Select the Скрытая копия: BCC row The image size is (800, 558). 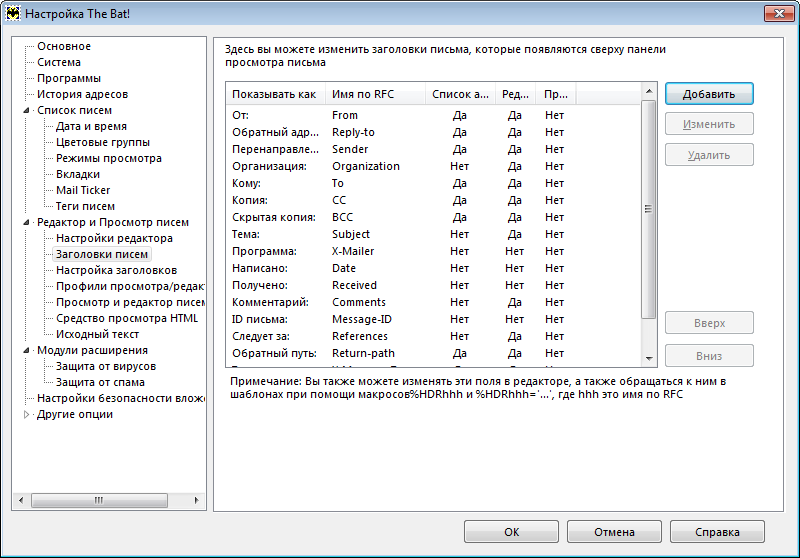(433, 217)
